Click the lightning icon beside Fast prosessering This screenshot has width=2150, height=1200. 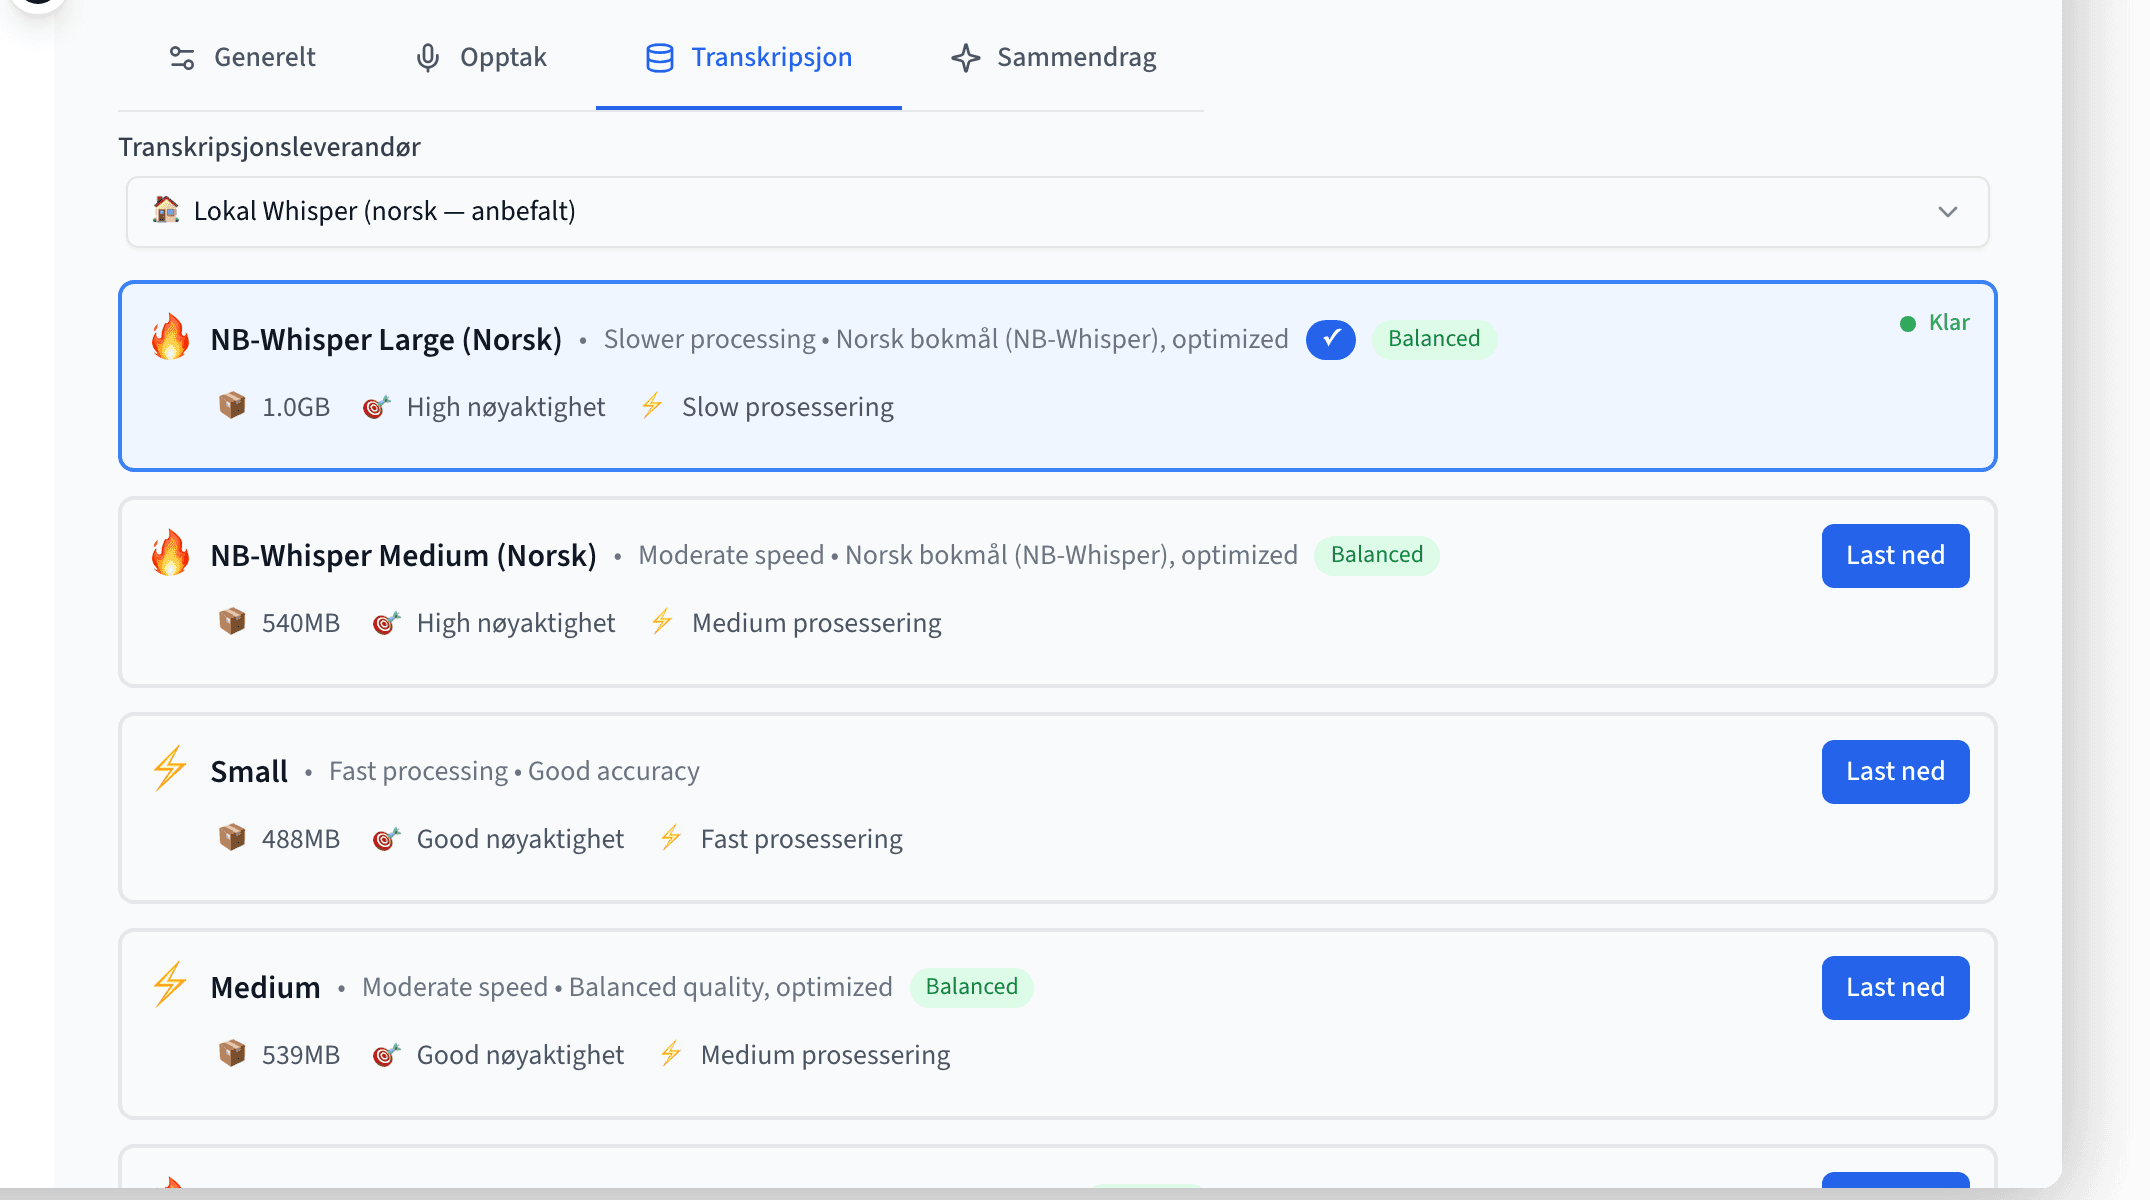[x=671, y=837]
